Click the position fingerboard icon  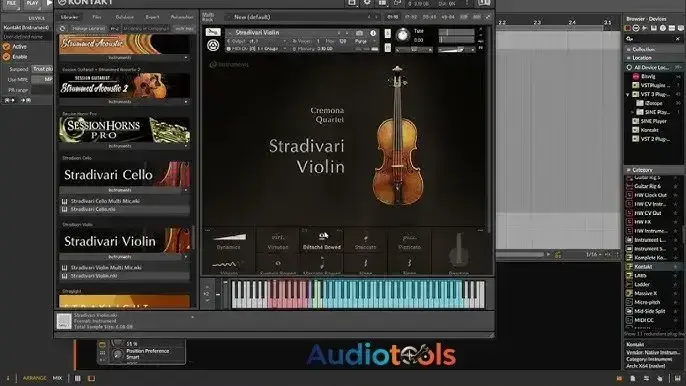point(458,250)
